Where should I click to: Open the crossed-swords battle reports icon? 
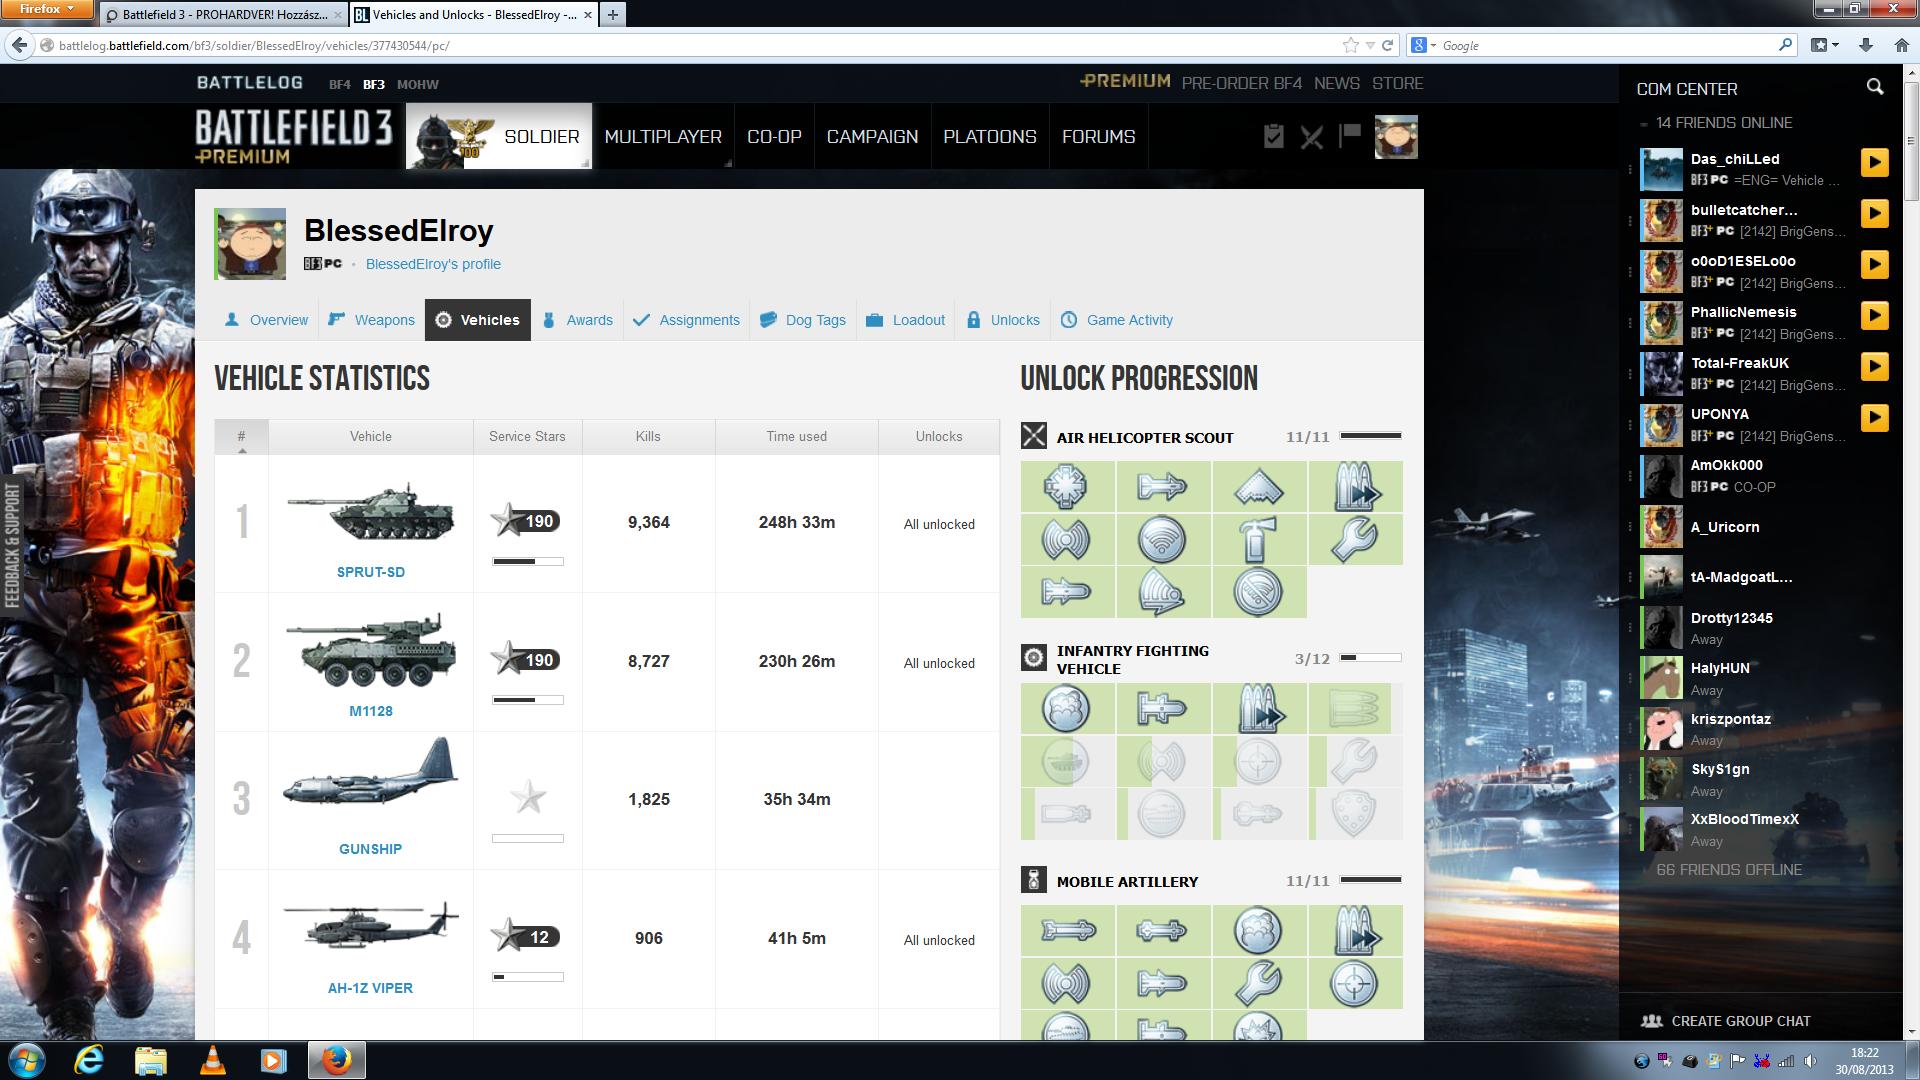(x=1311, y=137)
